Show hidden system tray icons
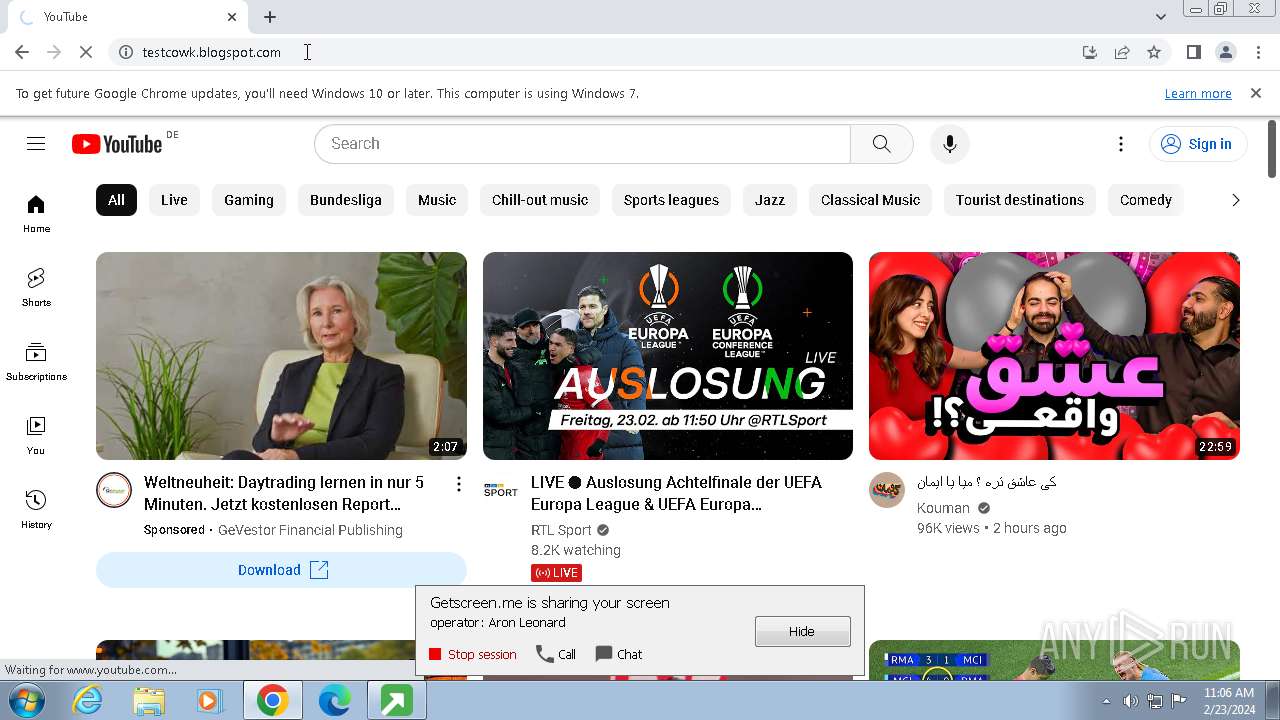This screenshot has width=1280, height=720. pyautogui.click(x=1106, y=701)
